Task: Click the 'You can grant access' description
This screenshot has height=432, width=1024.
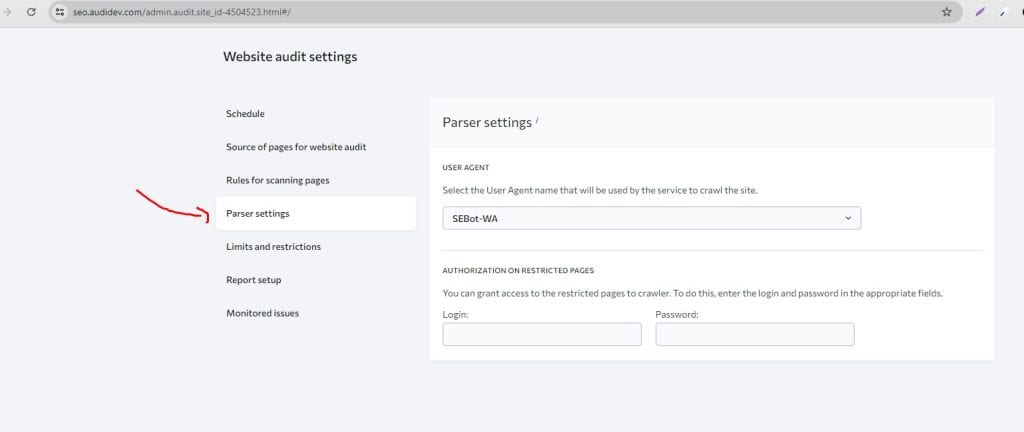Action: (x=692, y=294)
